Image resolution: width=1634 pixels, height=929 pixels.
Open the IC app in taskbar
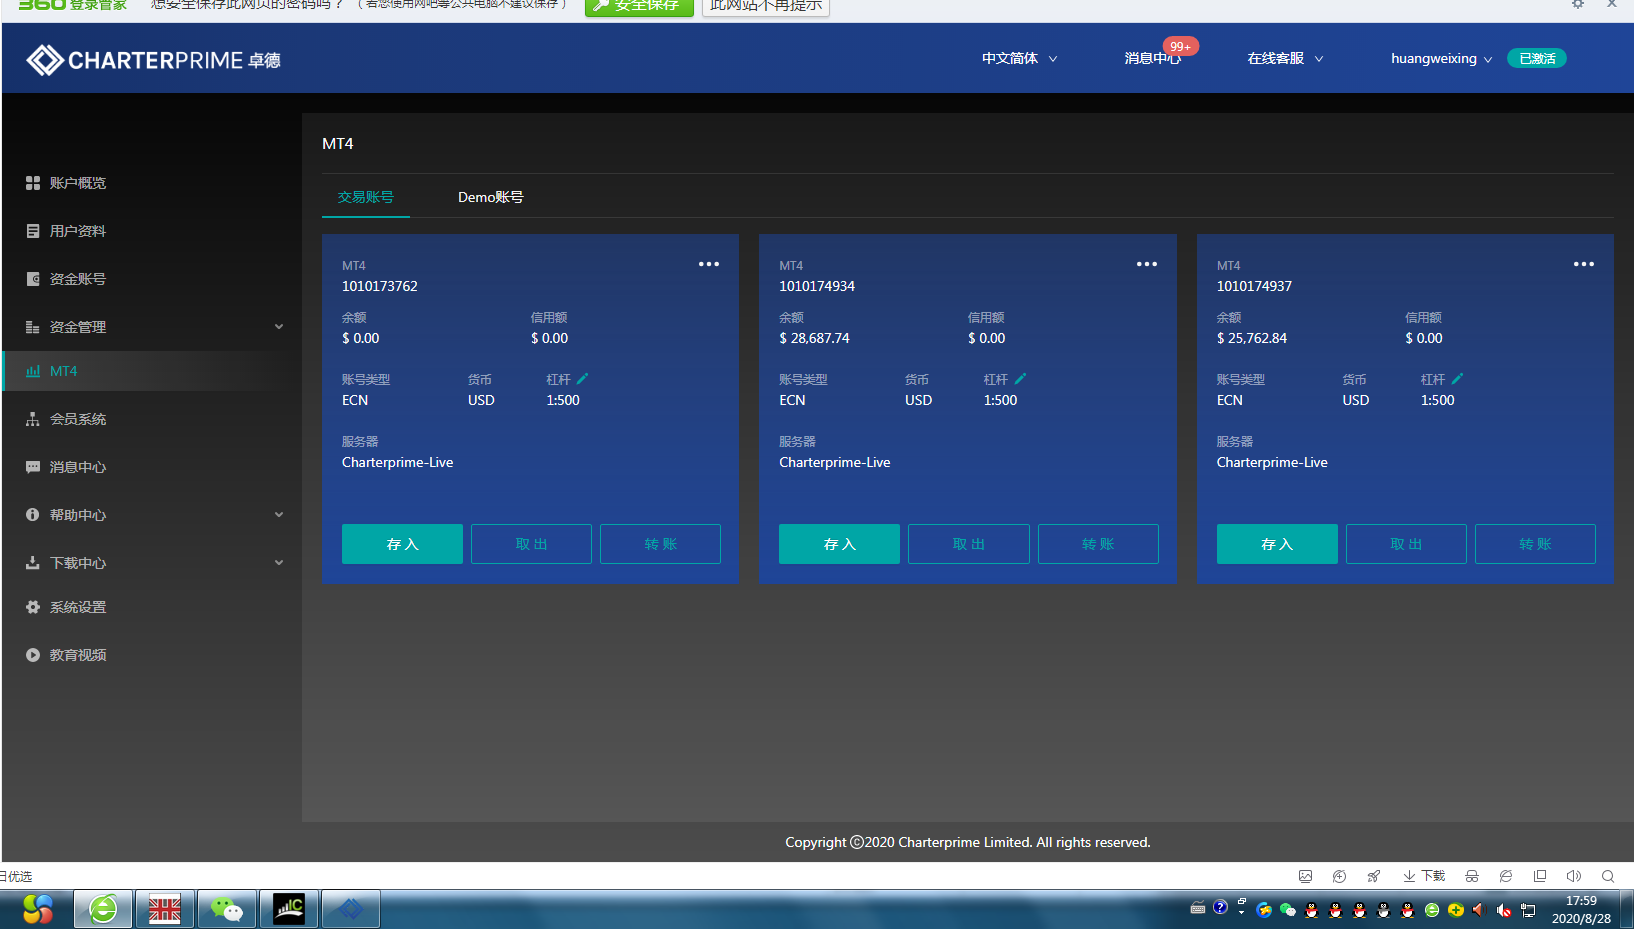pos(289,909)
